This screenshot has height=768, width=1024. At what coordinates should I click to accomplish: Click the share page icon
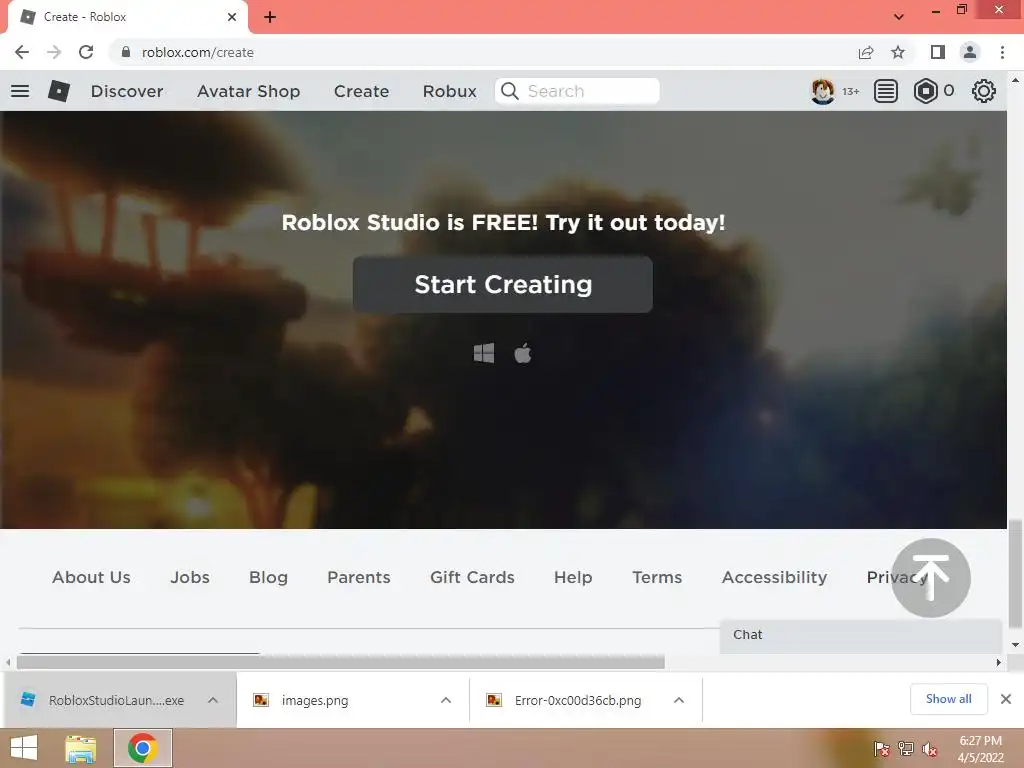pyautogui.click(x=866, y=52)
